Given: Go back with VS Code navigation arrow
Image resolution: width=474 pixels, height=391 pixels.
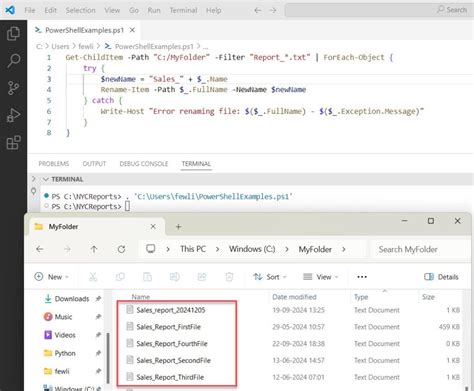Looking at the screenshot, I should 258,10.
